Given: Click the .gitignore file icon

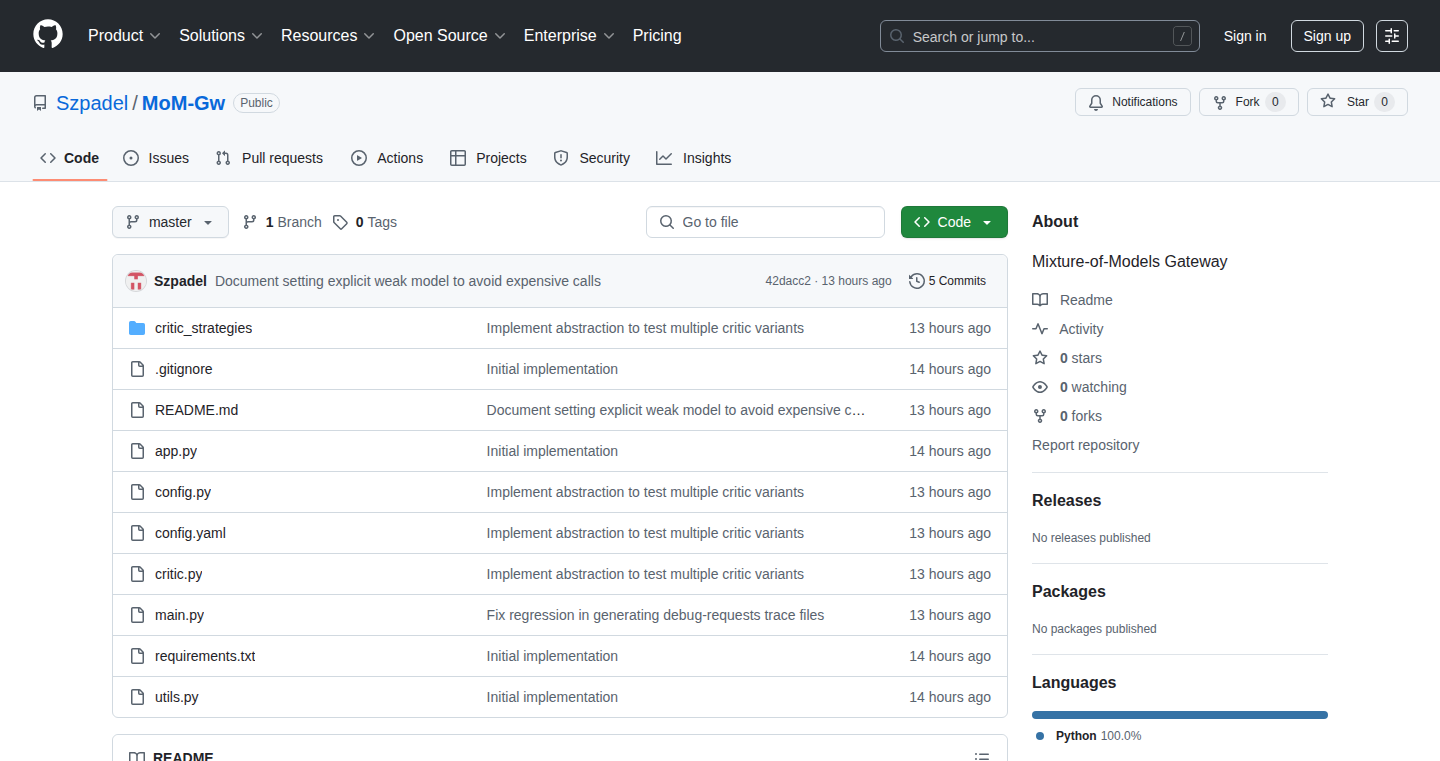Looking at the screenshot, I should pyautogui.click(x=137, y=369).
